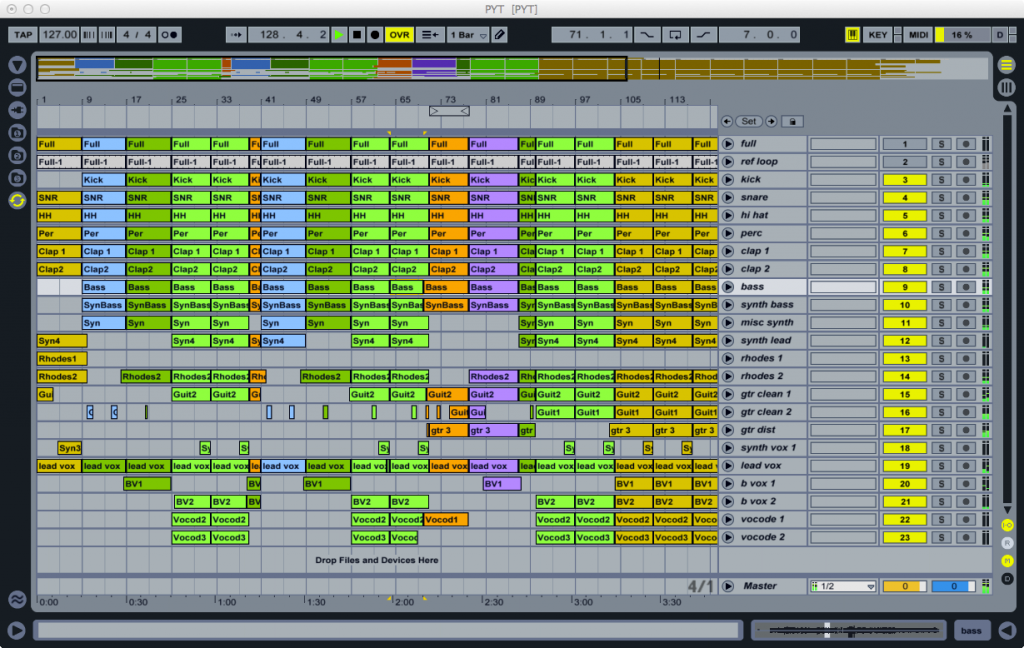1024x648 pixels.
Task: Click the Follow playback icon
Action: point(236,35)
